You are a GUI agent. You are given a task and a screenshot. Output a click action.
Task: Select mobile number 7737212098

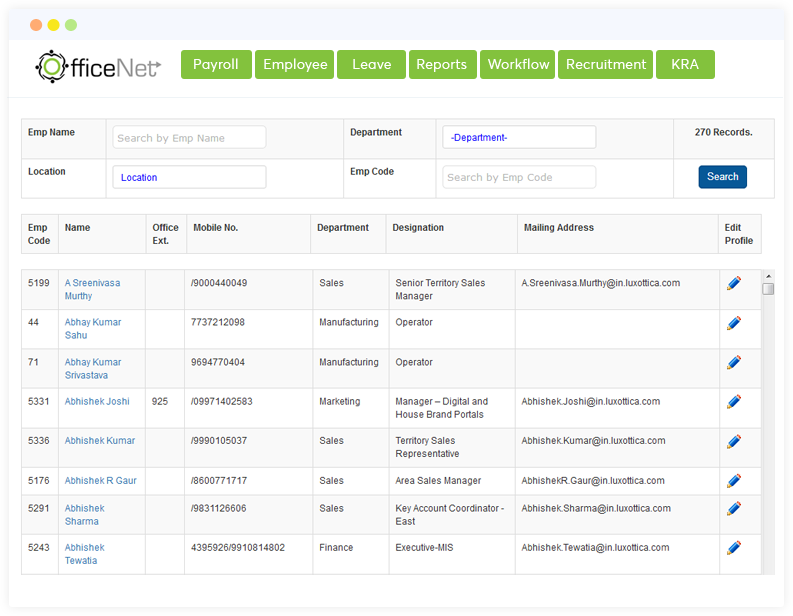pyautogui.click(x=217, y=323)
